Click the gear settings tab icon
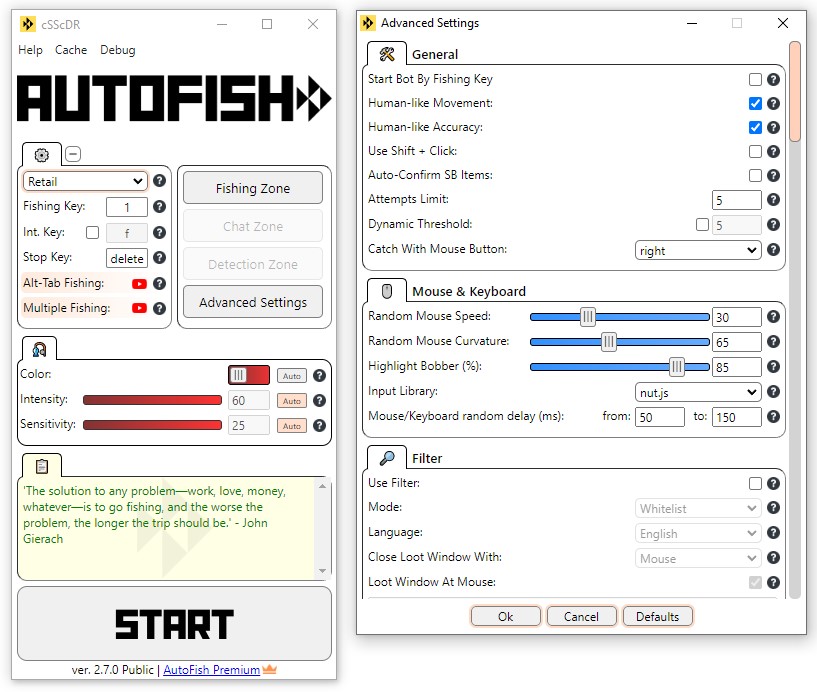Image resolution: width=817 pixels, height=692 pixels. 42,155
